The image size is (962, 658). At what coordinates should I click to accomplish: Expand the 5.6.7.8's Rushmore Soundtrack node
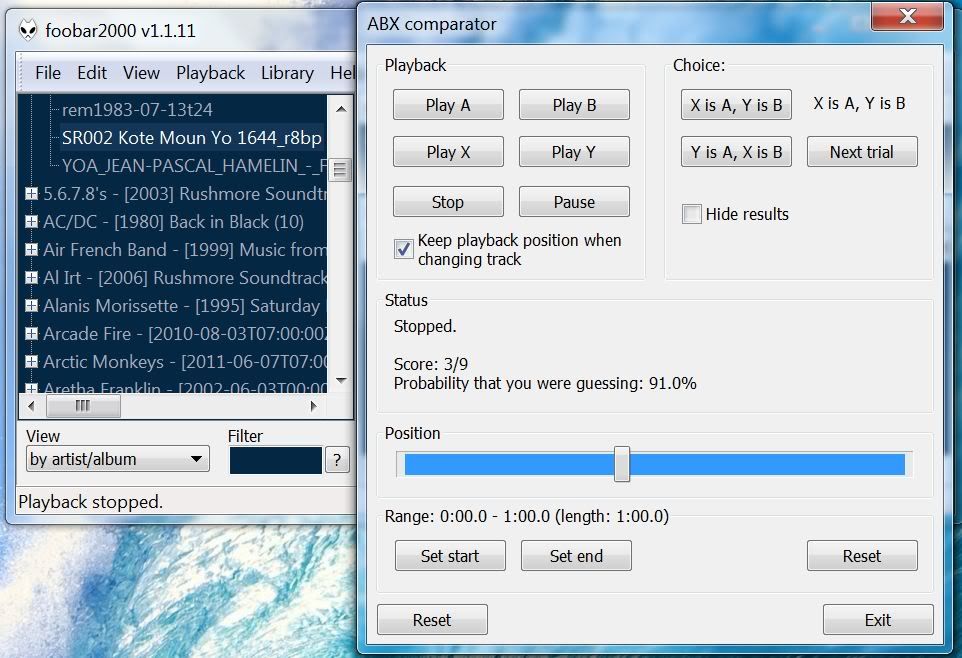(31, 193)
